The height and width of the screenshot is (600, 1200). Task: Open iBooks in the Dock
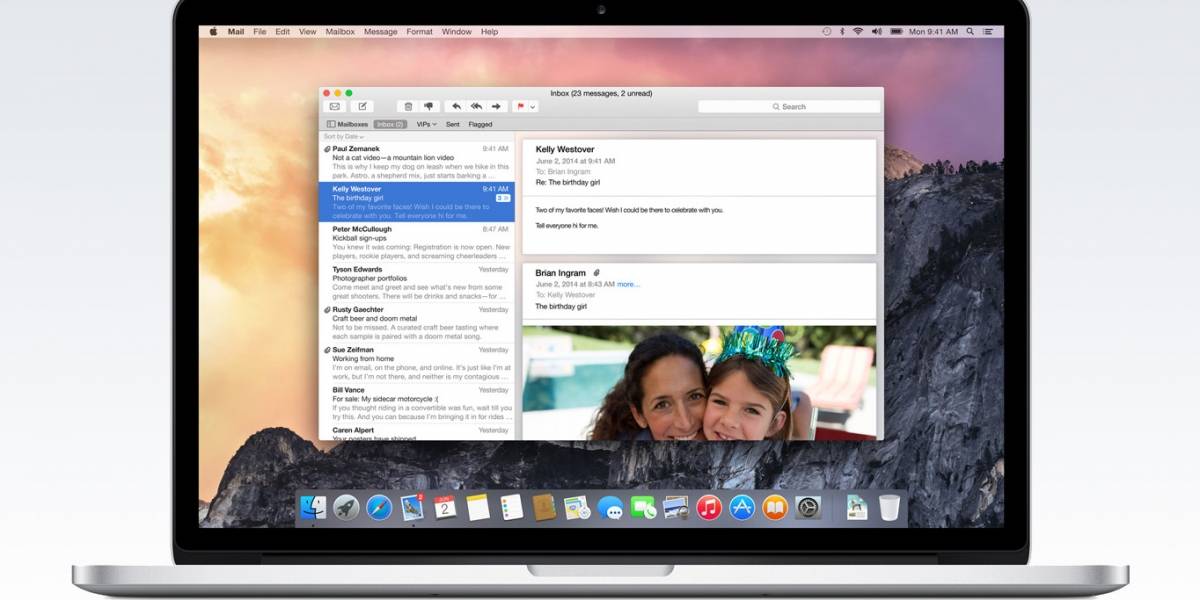[x=775, y=507]
